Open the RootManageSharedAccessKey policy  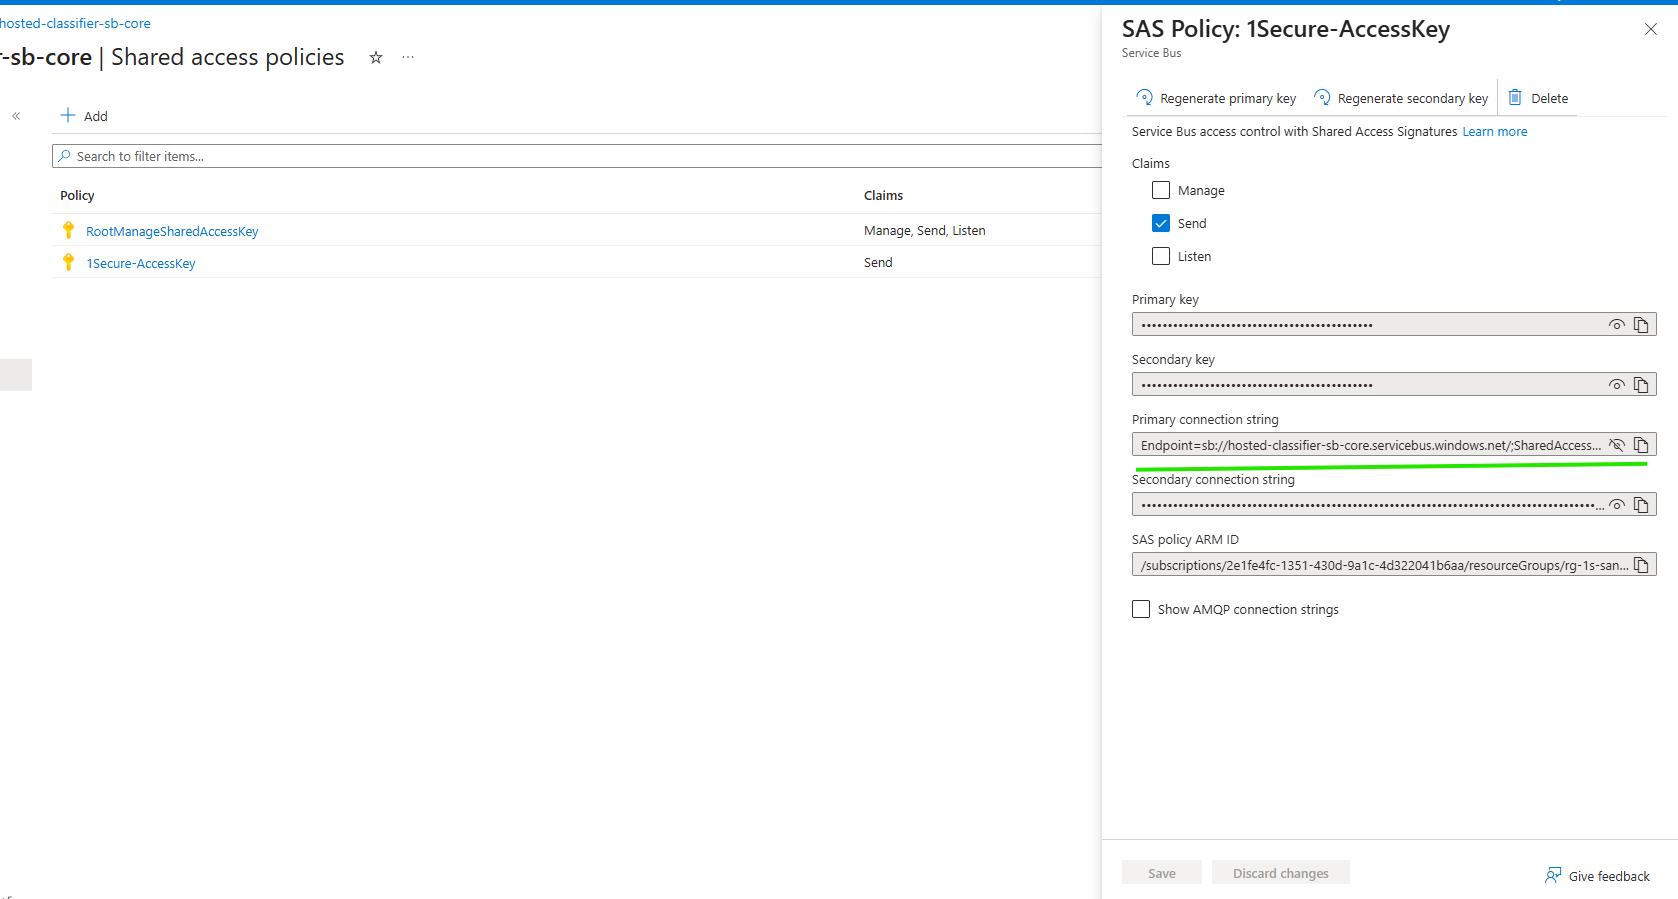click(x=172, y=231)
